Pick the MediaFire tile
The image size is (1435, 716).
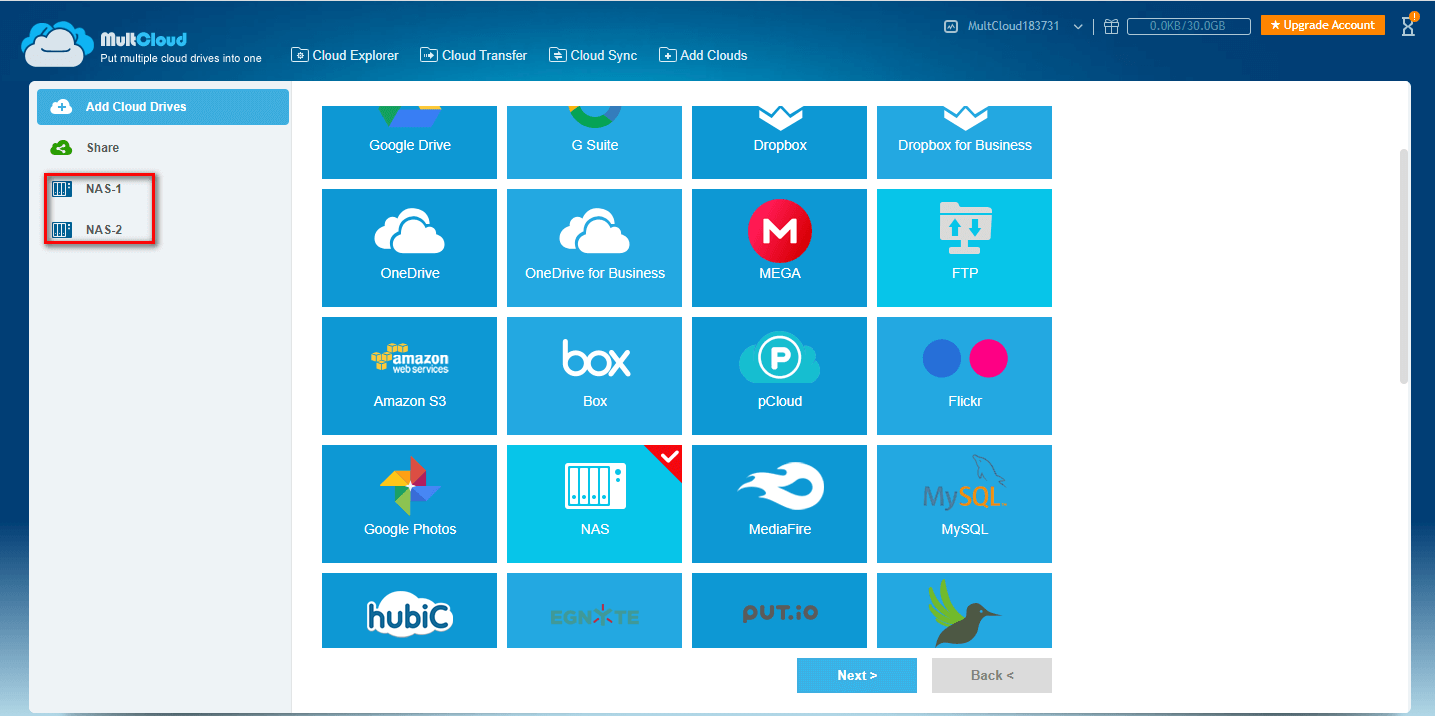click(x=779, y=504)
